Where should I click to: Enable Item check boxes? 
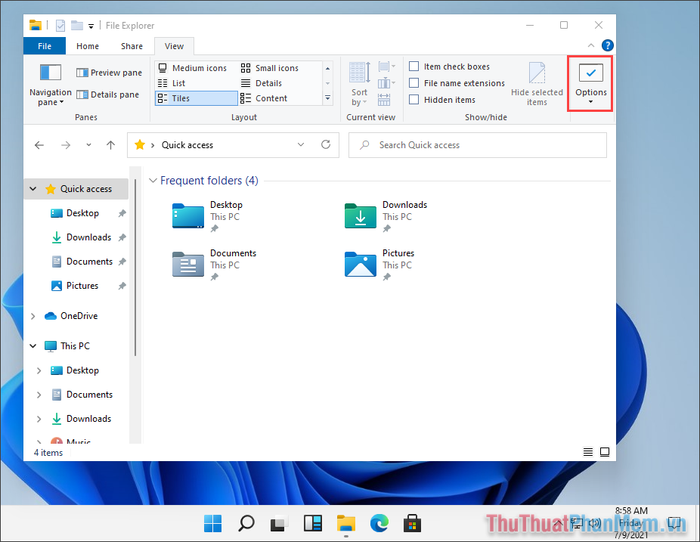414,67
